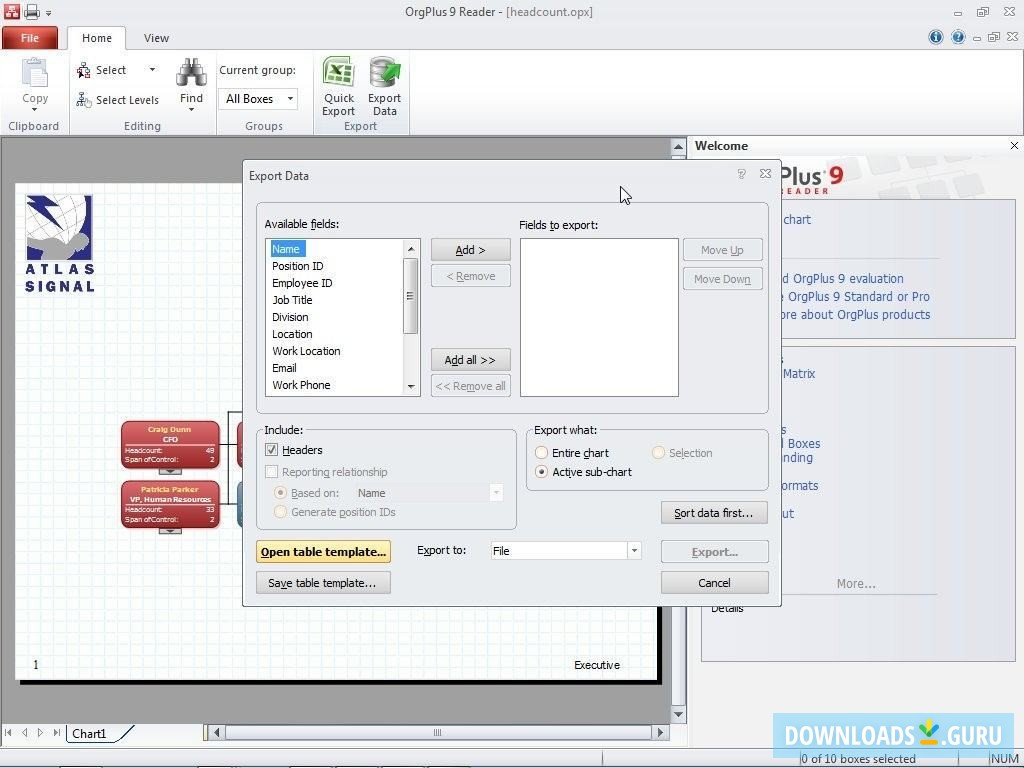Select Position ID in the Available fields list

coord(297,266)
